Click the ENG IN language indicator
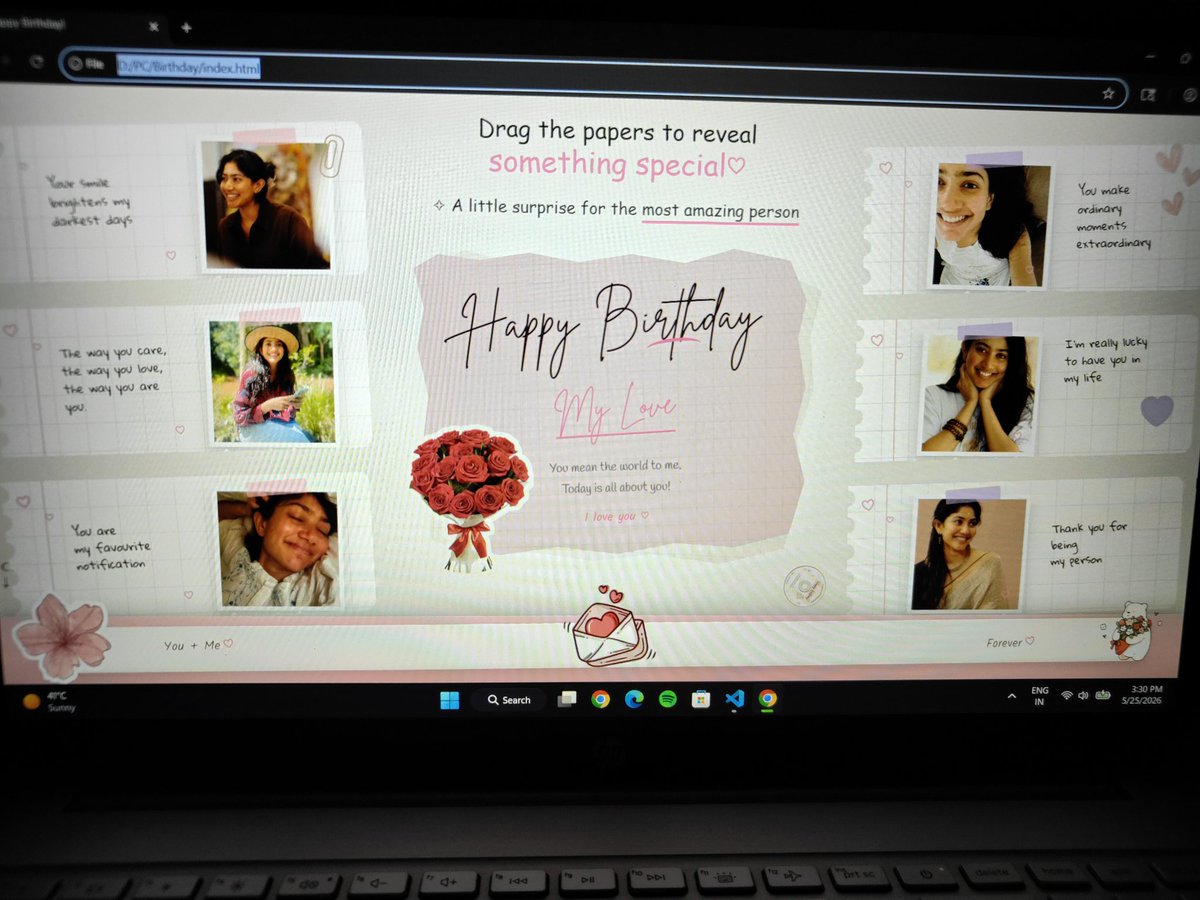The height and width of the screenshot is (900, 1200). 1040,695
